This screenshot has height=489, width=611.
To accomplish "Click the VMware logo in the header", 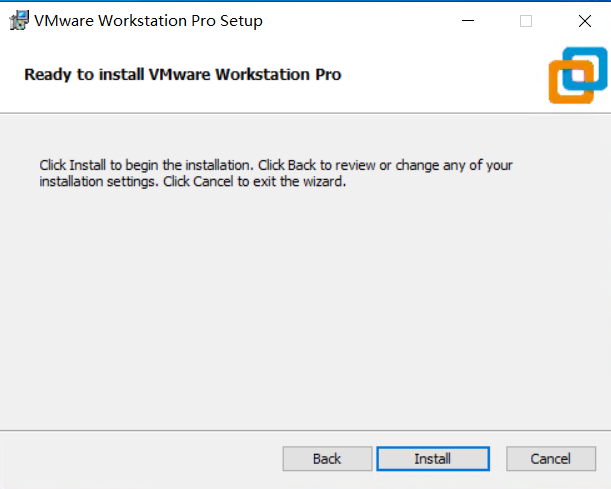I will point(577,75).
